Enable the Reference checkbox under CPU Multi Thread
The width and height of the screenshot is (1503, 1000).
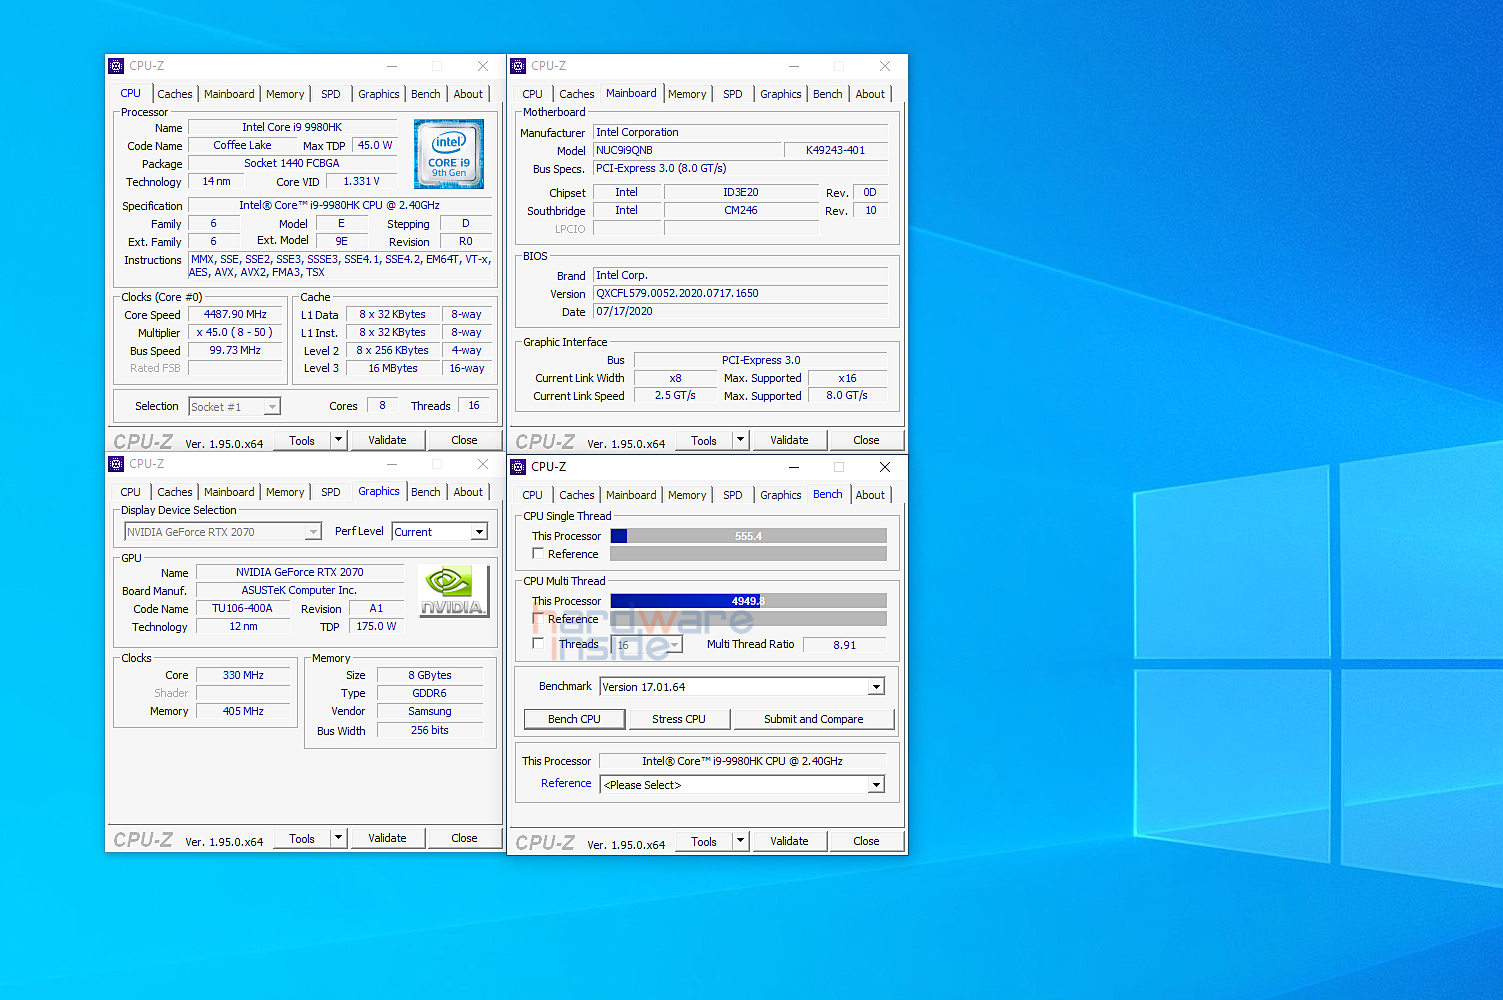pos(538,618)
